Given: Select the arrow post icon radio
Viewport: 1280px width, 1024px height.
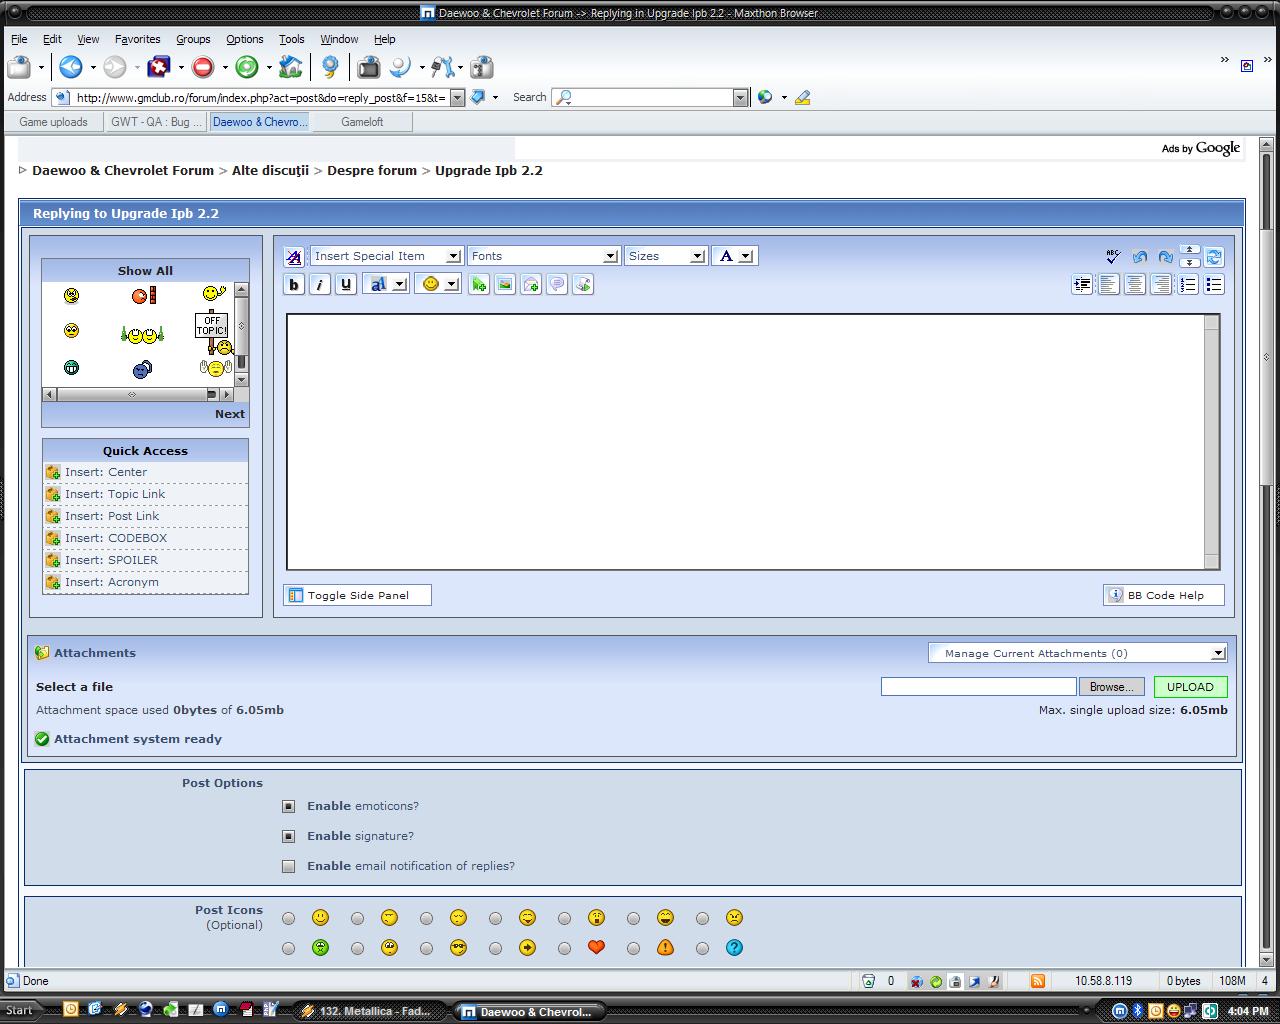Looking at the screenshot, I should point(495,948).
